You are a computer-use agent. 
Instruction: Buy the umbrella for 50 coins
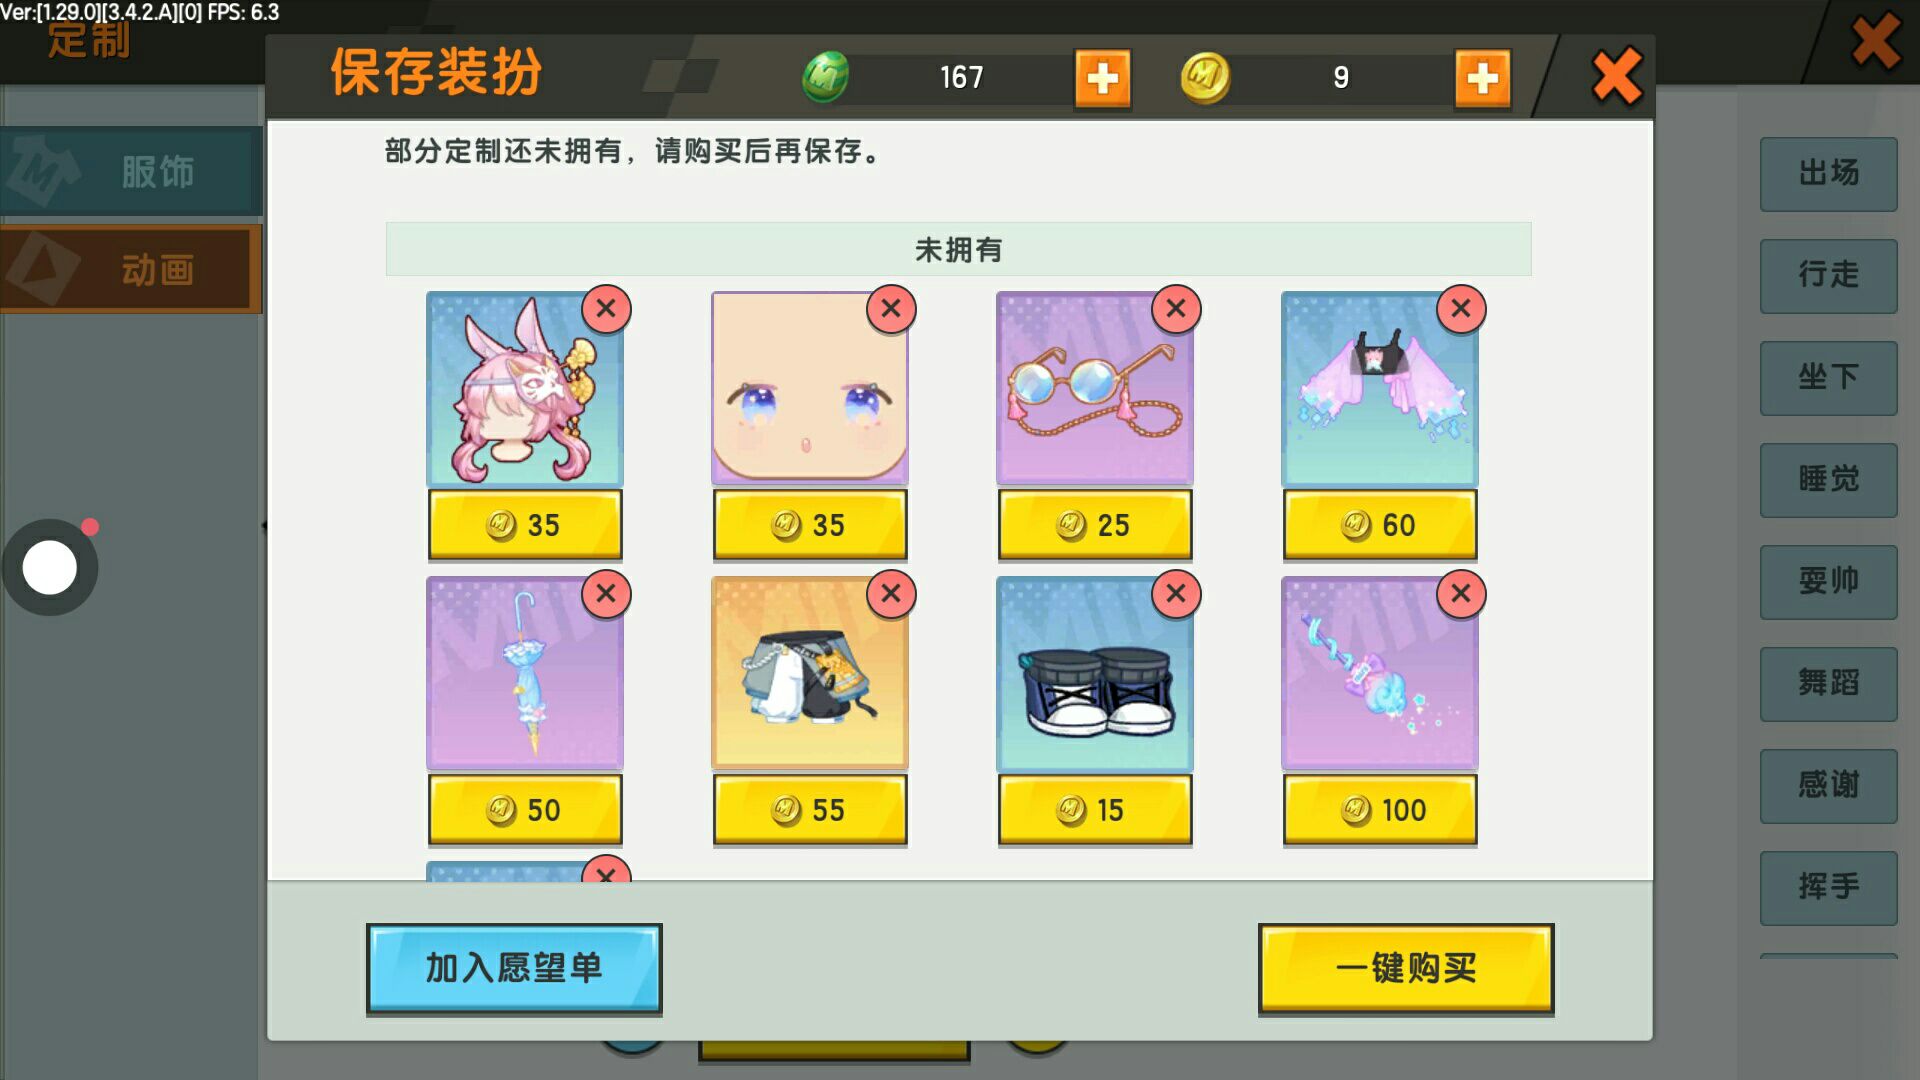pos(525,809)
